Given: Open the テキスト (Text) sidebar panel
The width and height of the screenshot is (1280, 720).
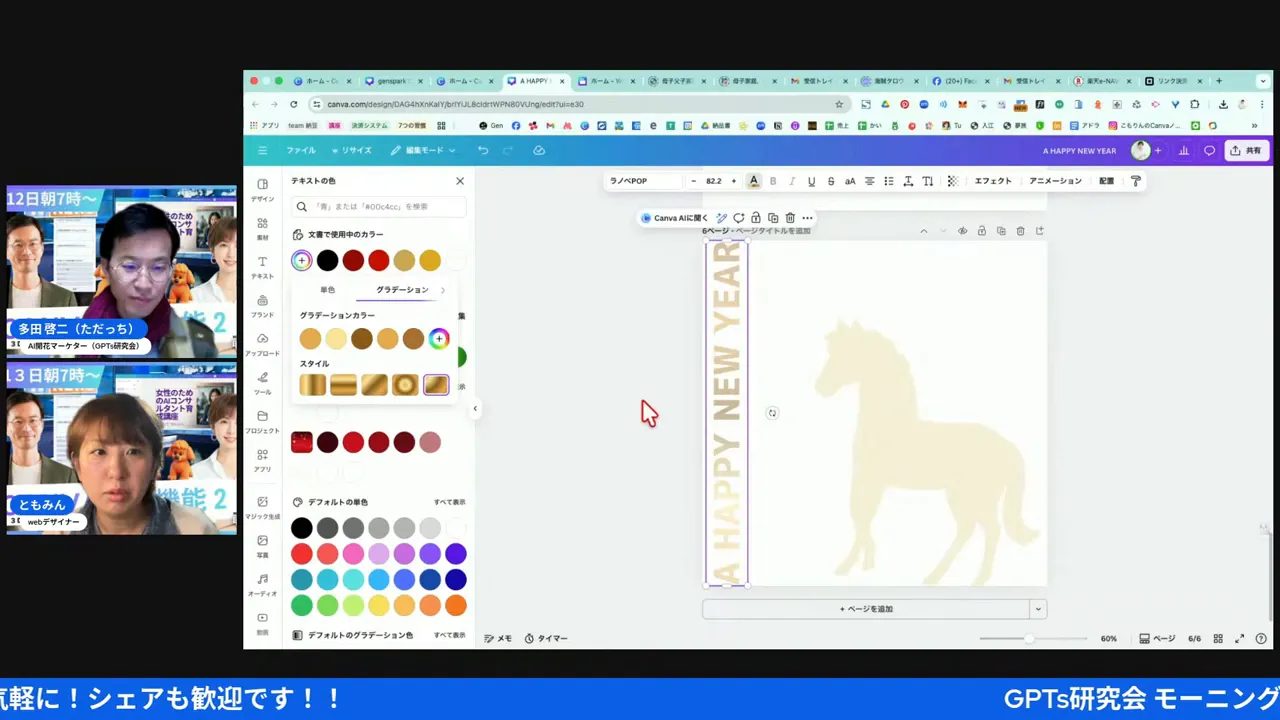Looking at the screenshot, I should coord(262,266).
